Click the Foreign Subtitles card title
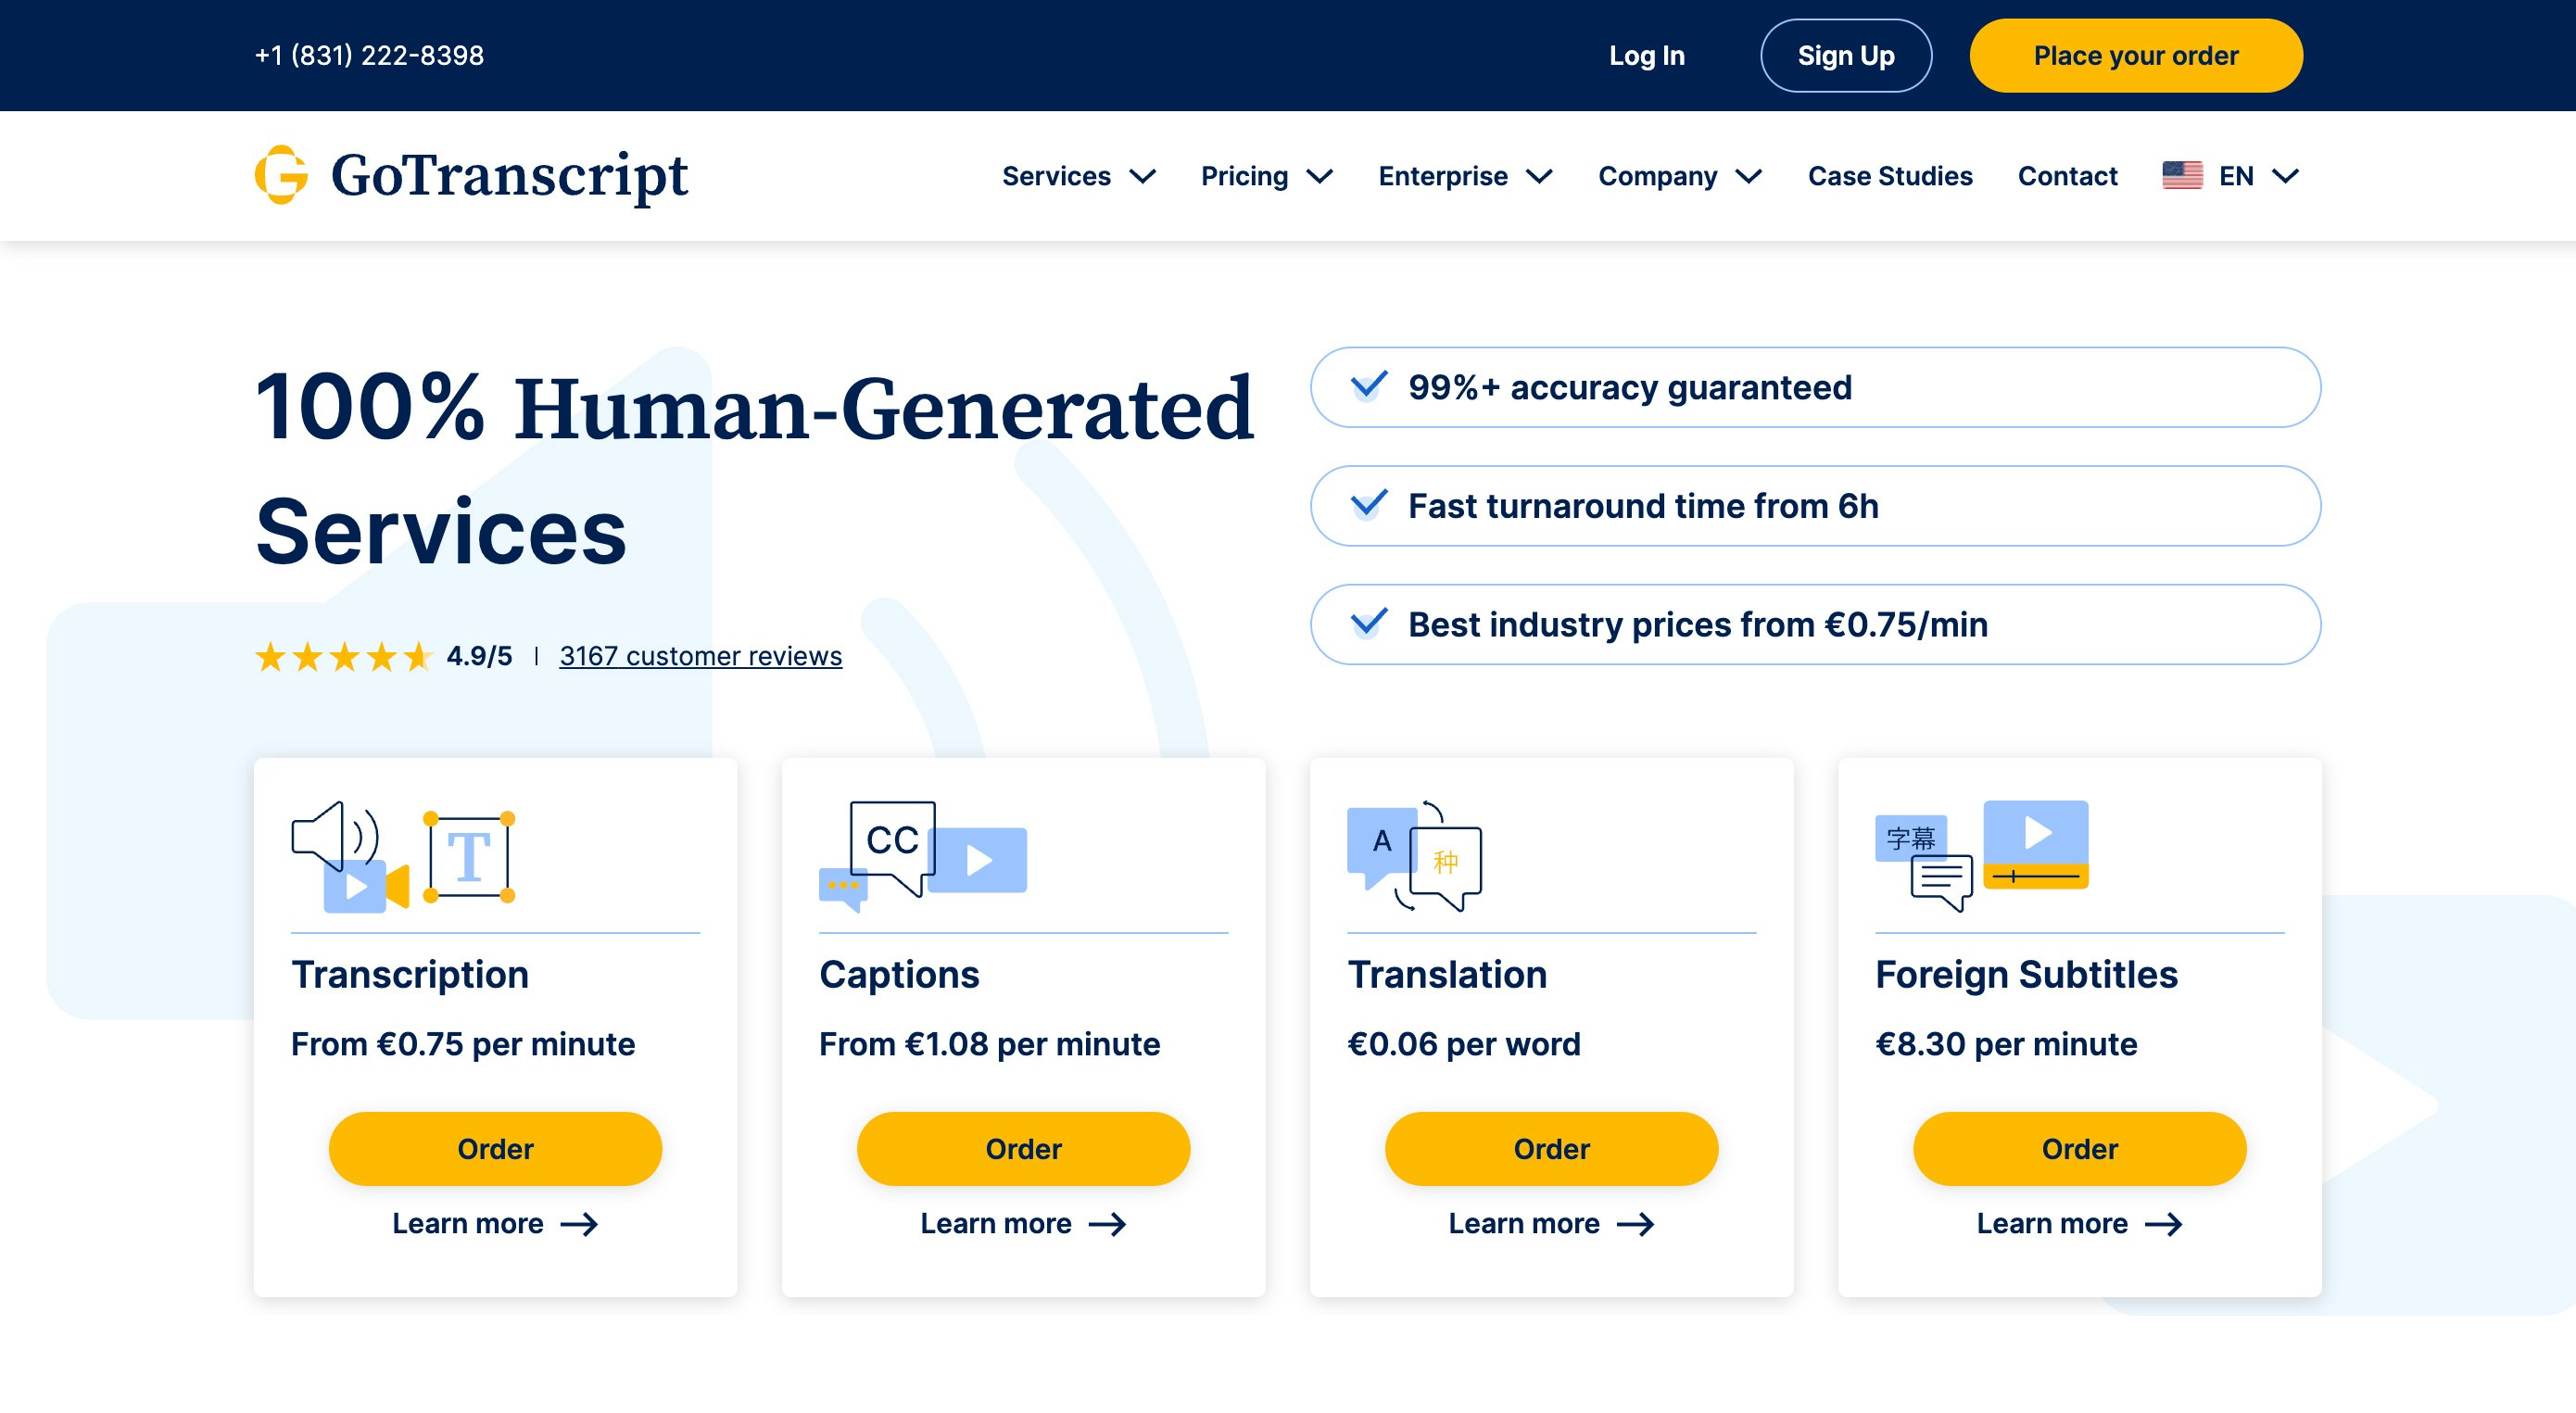Screen dimensions: 2576x1413 [x=2026, y=975]
